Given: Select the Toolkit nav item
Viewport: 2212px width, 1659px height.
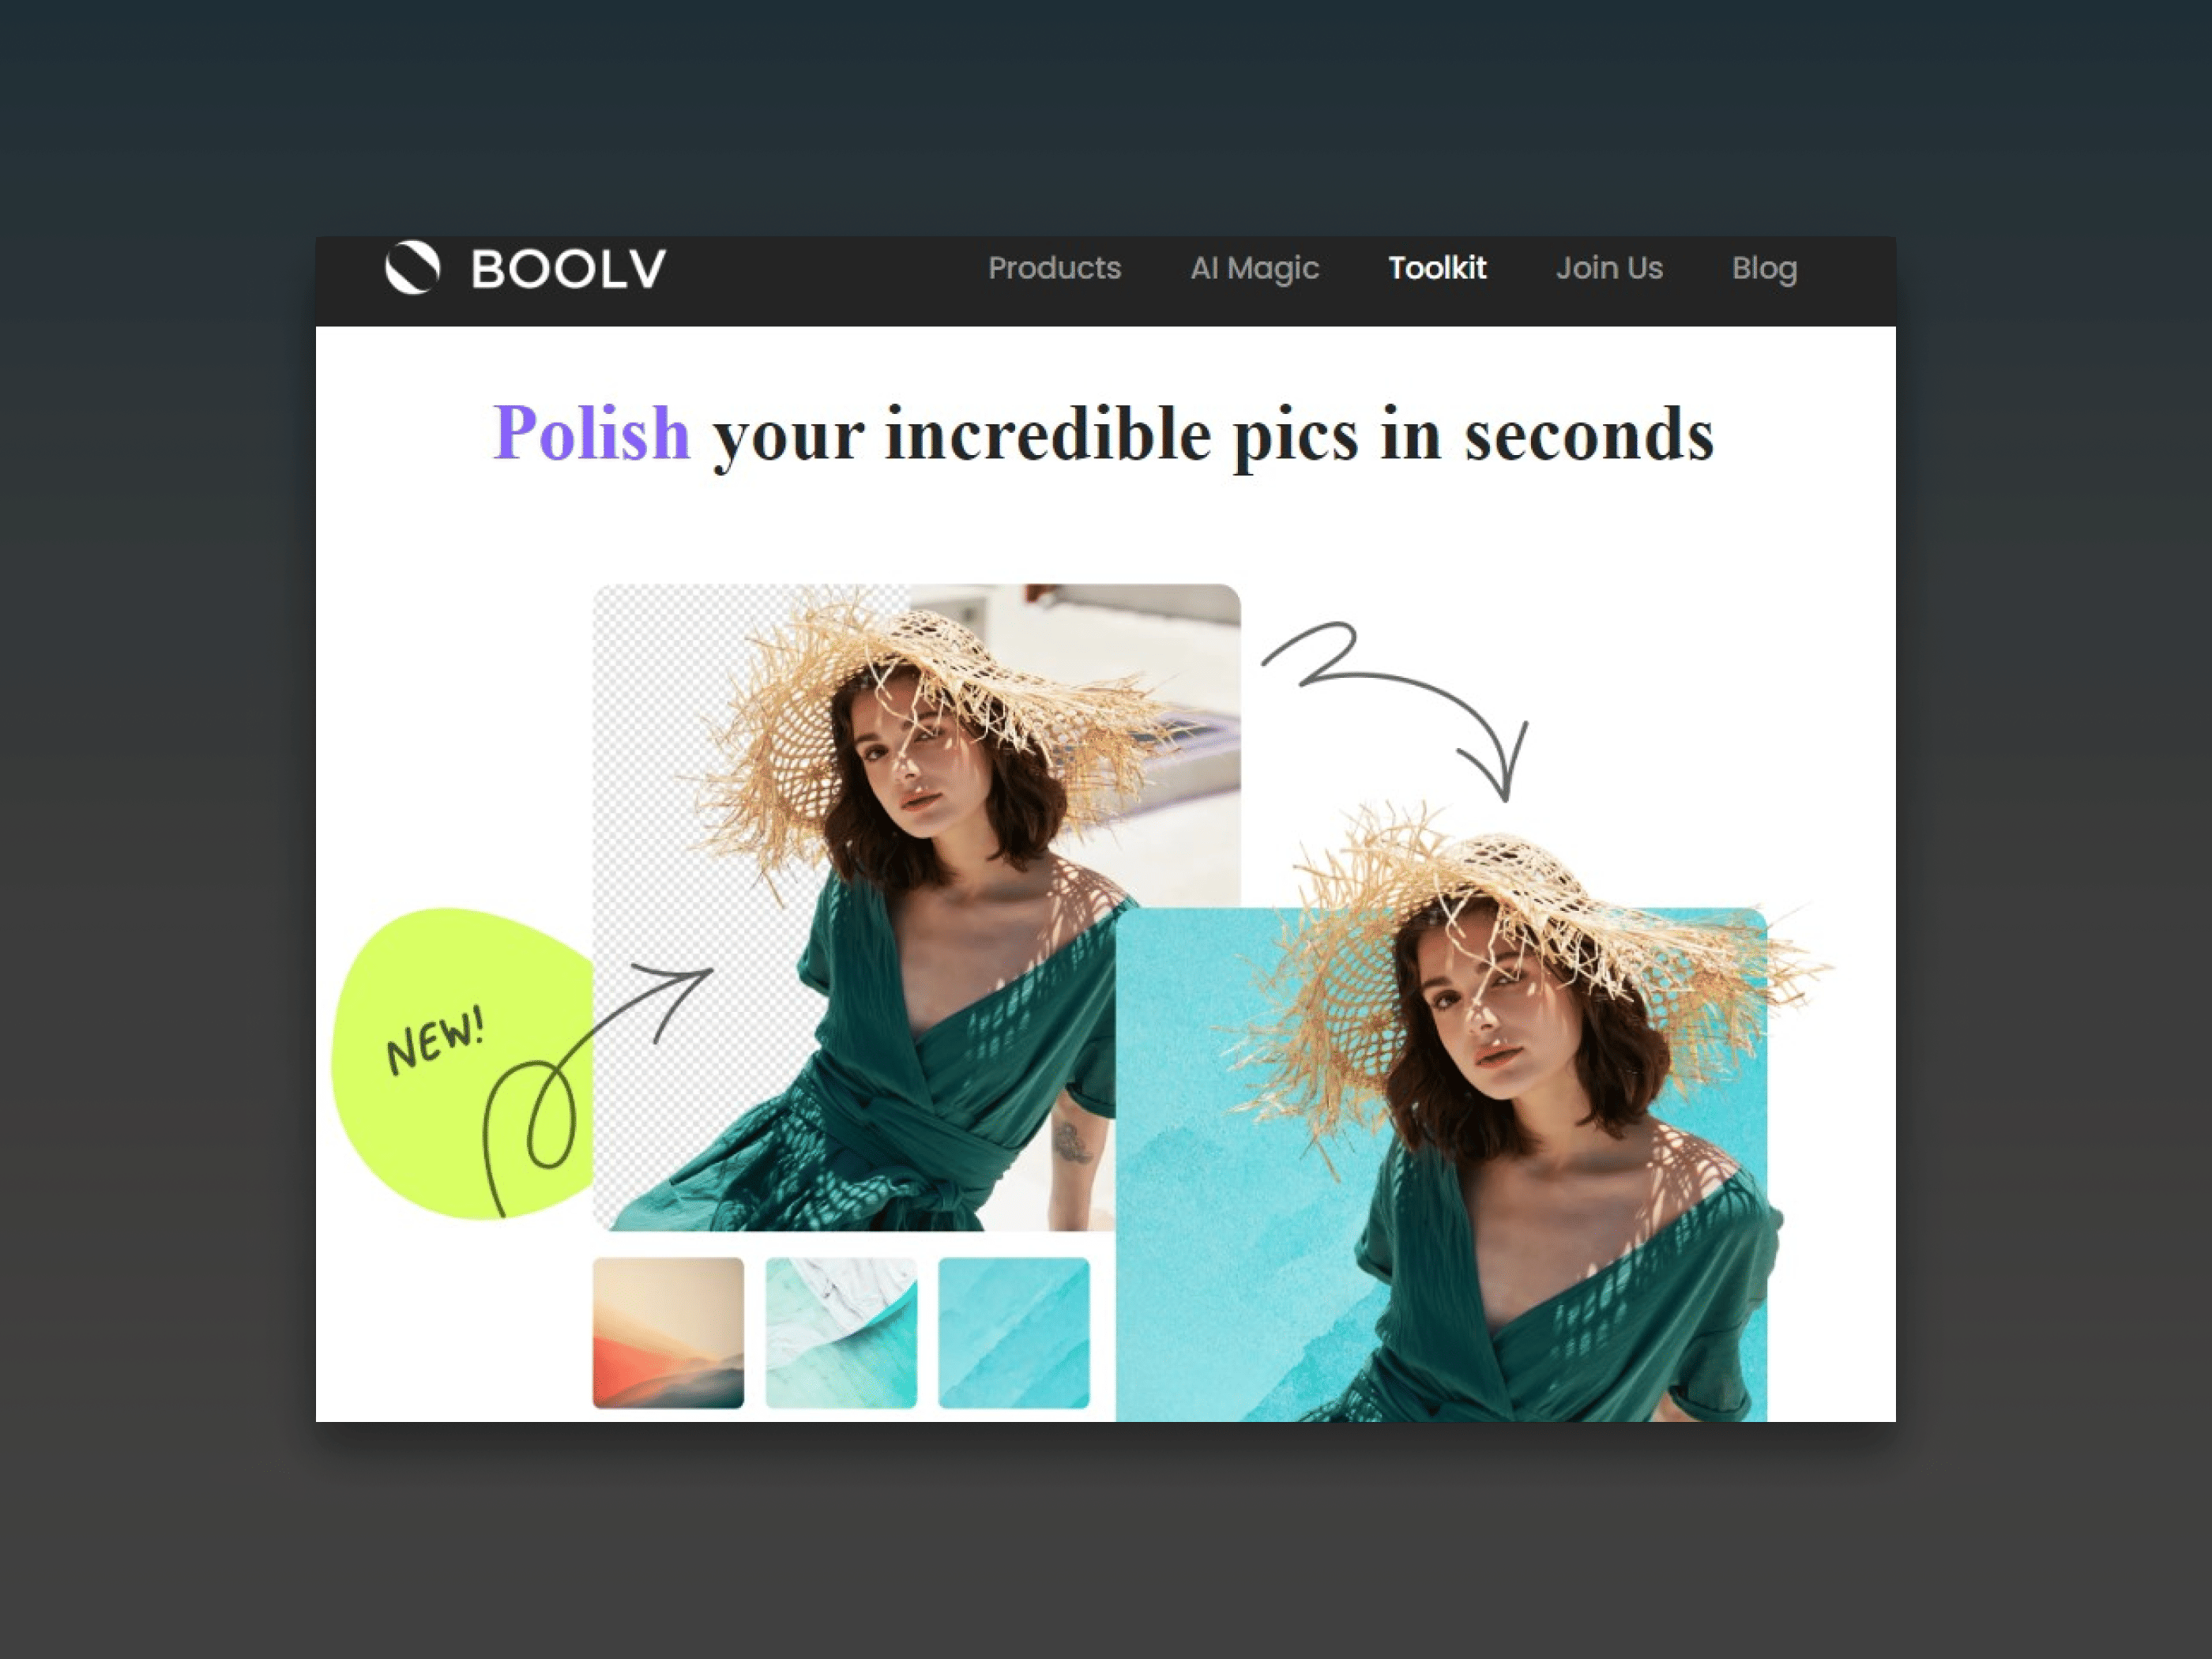Looking at the screenshot, I should coord(1437,268).
